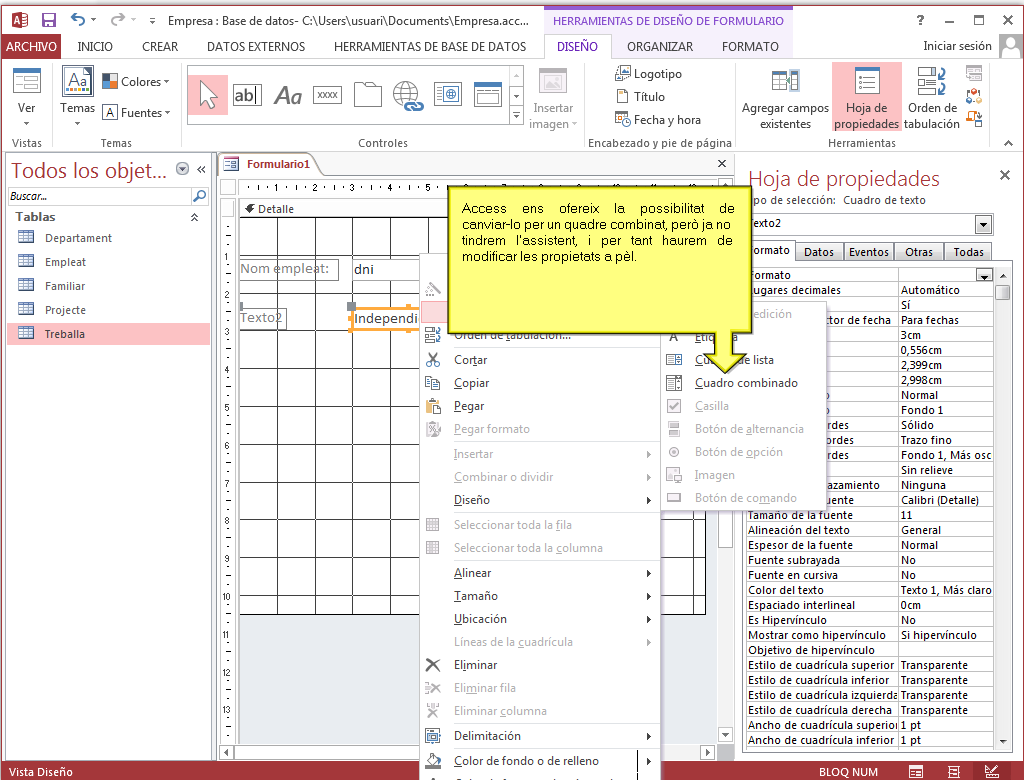Select the Projecte table
The height and width of the screenshot is (780, 1024).
65,310
